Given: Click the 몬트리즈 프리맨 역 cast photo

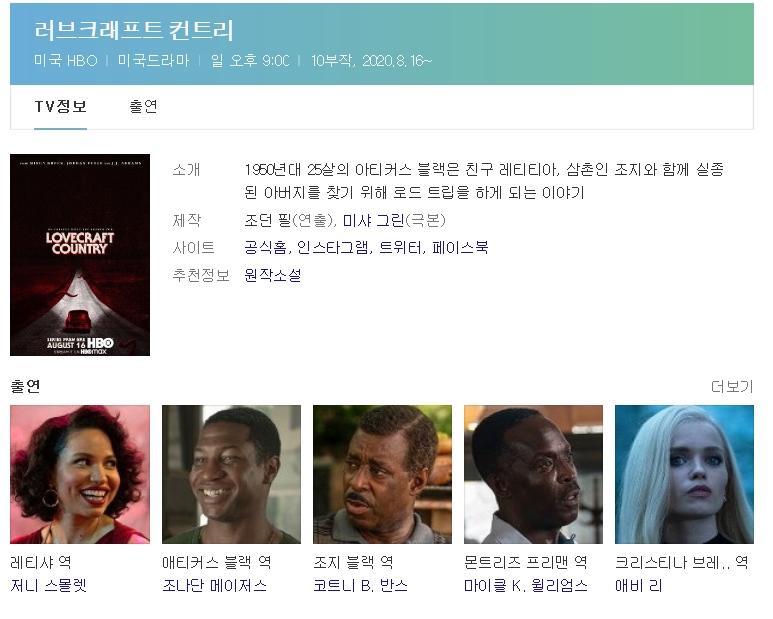Looking at the screenshot, I should tap(533, 474).
